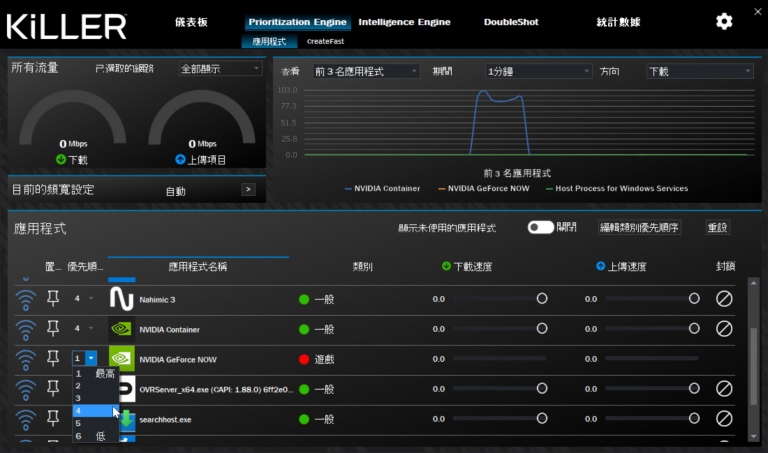
Task: Pin the NVIDIA GeForce NOW application
Action: pyautogui.click(x=53, y=358)
